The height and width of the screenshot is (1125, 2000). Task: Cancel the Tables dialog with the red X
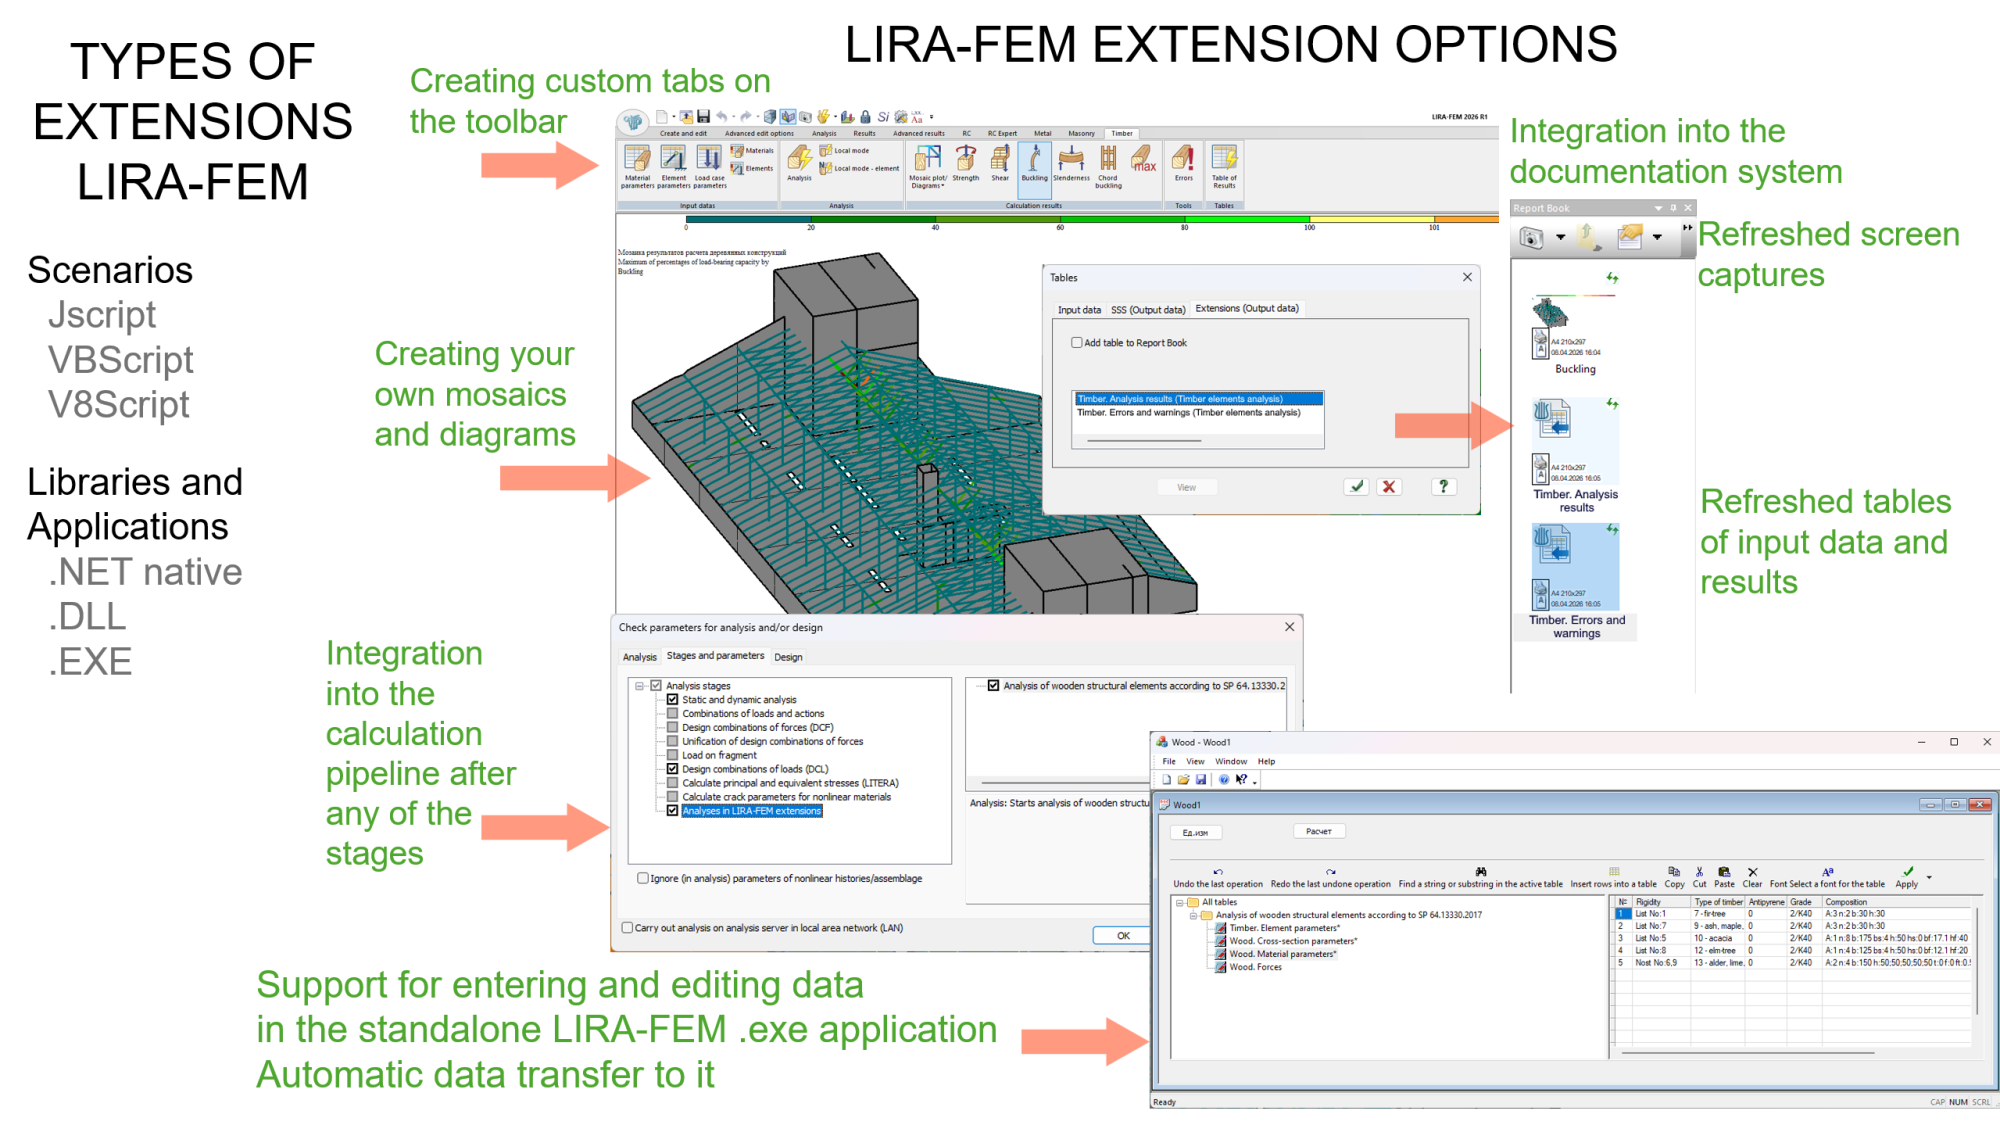coord(1388,487)
